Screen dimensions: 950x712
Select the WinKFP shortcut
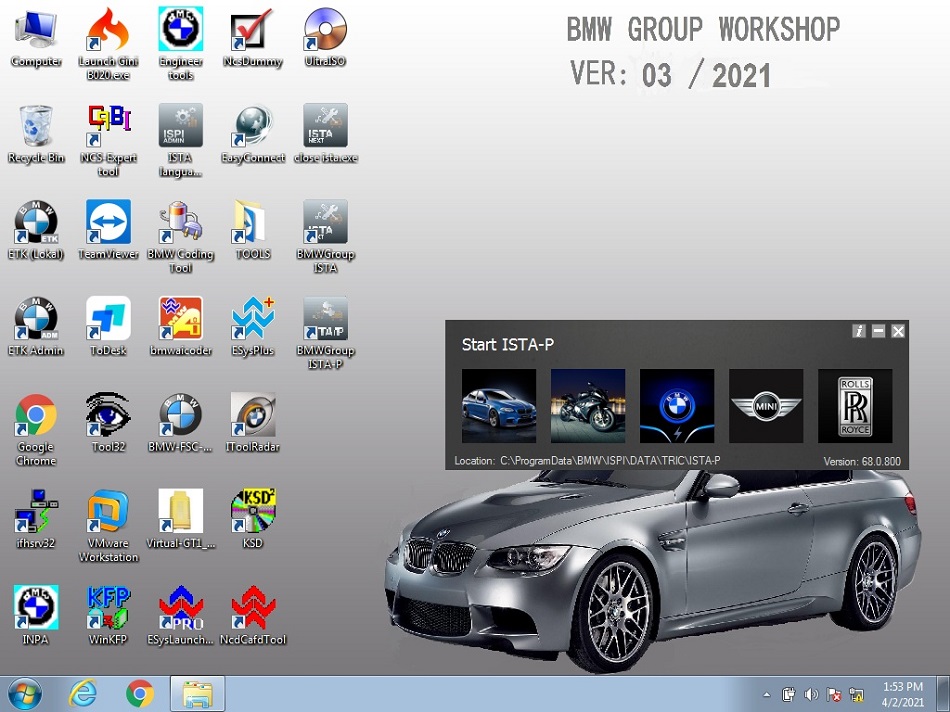point(108,616)
